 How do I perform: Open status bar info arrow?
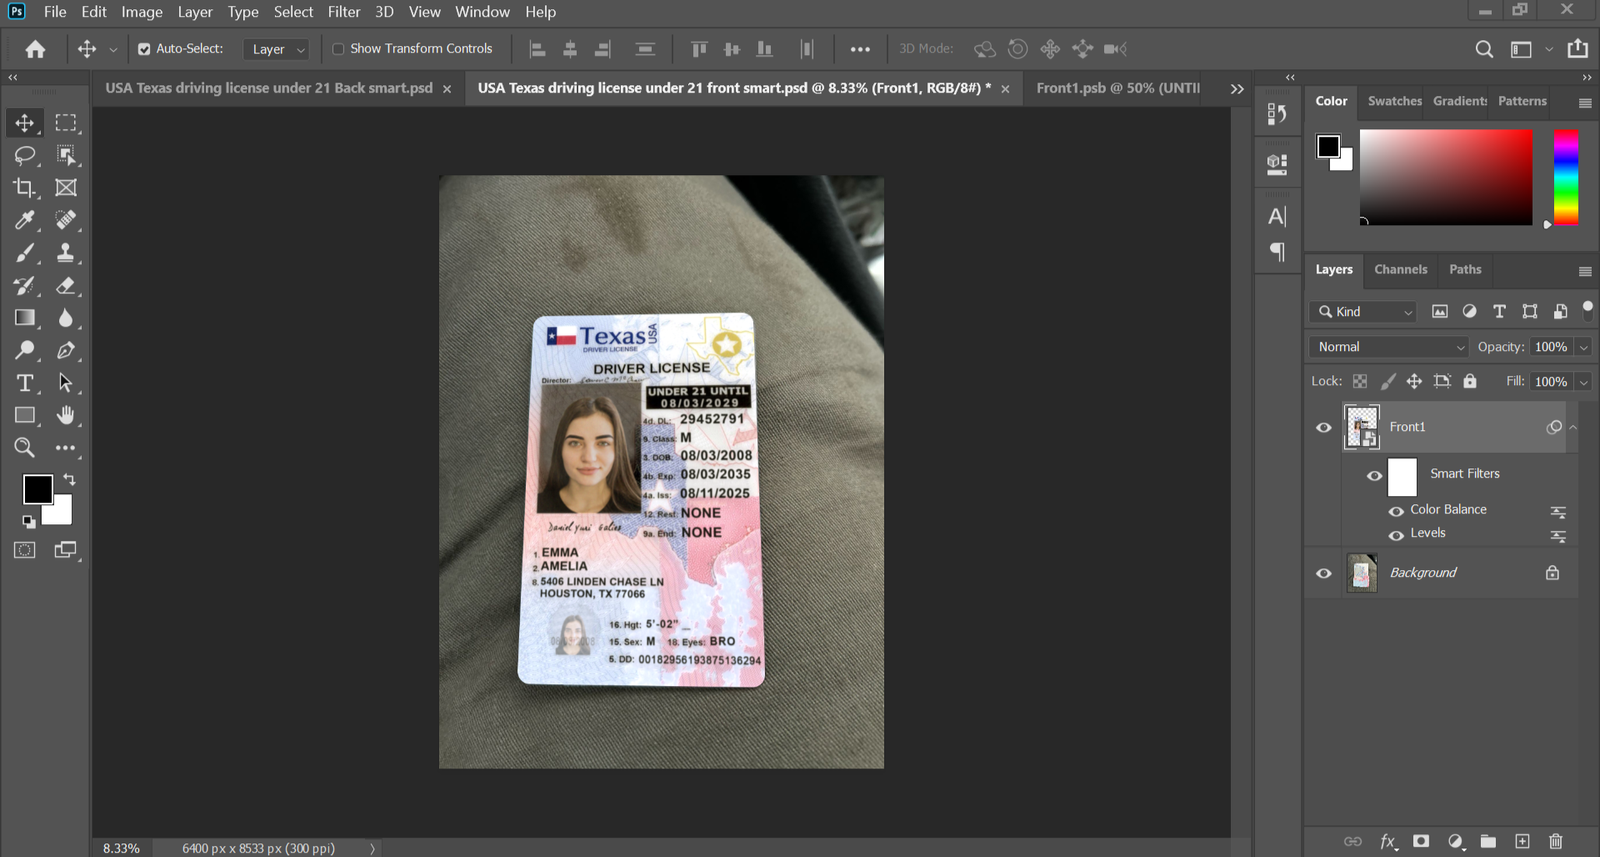click(x=372, y=848)
